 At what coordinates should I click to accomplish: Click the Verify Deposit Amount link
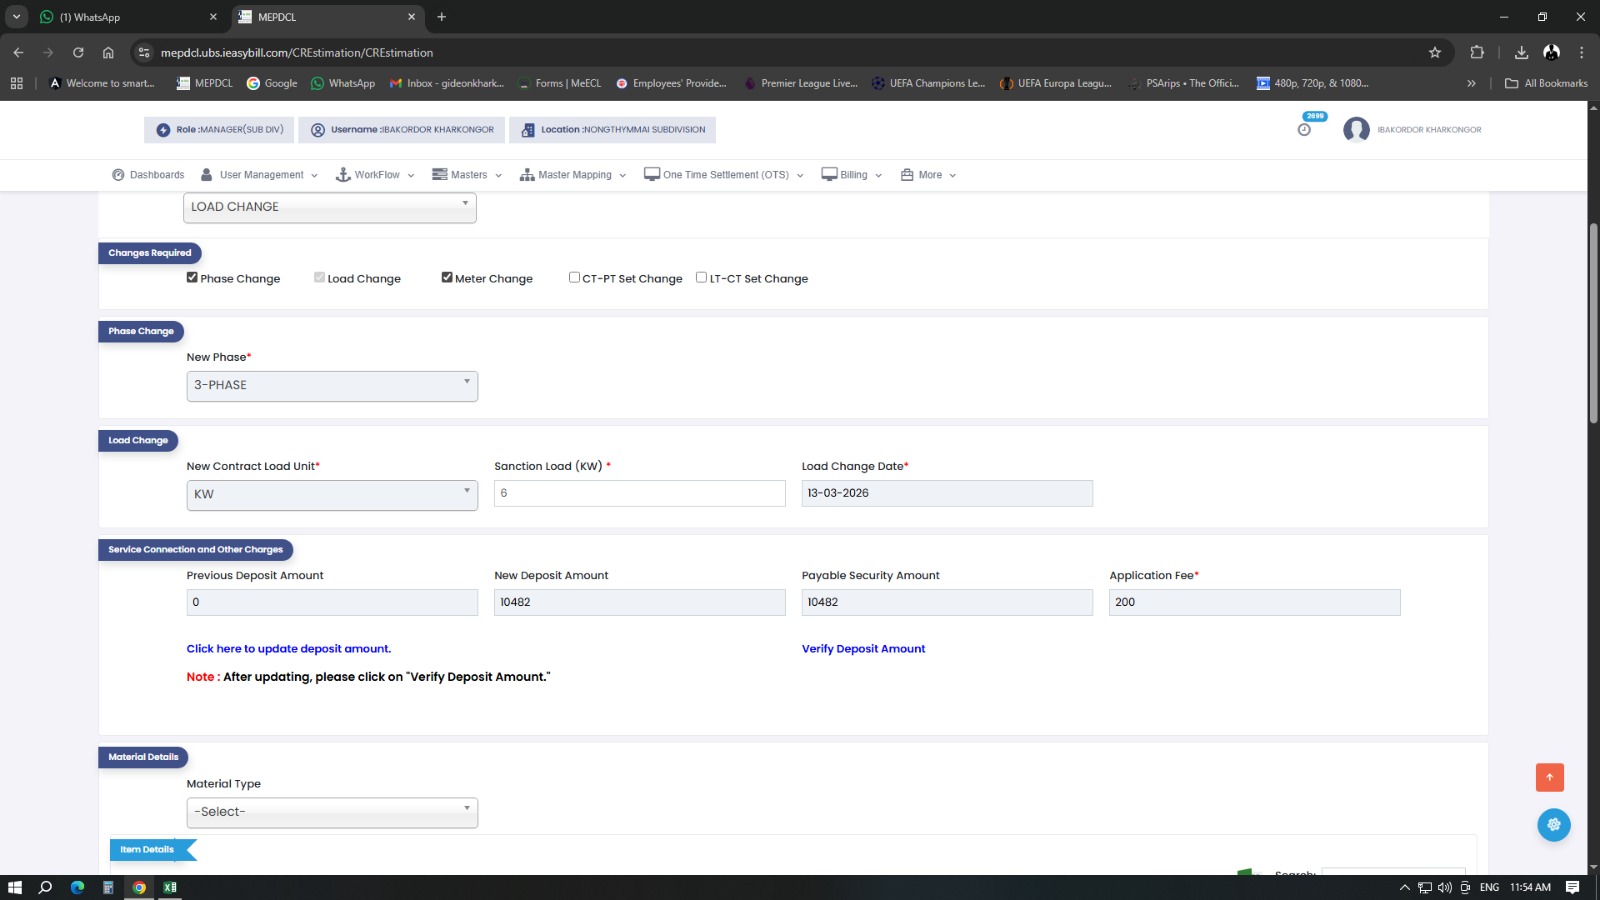(x=863, y=649)
